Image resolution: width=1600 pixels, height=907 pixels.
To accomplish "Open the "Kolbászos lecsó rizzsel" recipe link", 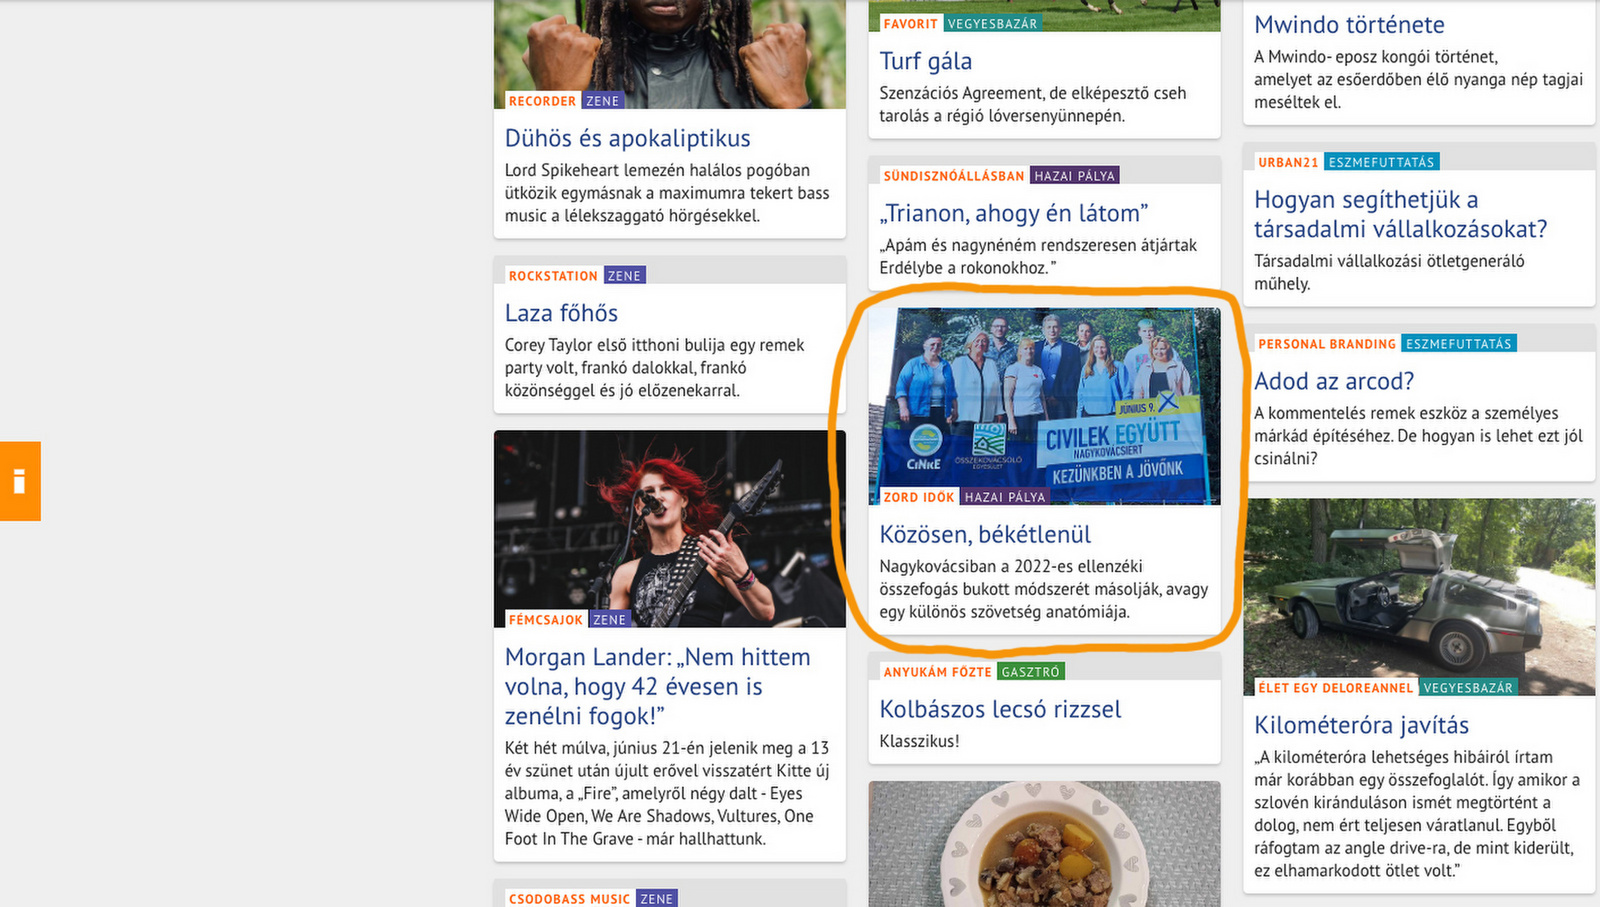I will [1000, 709].
